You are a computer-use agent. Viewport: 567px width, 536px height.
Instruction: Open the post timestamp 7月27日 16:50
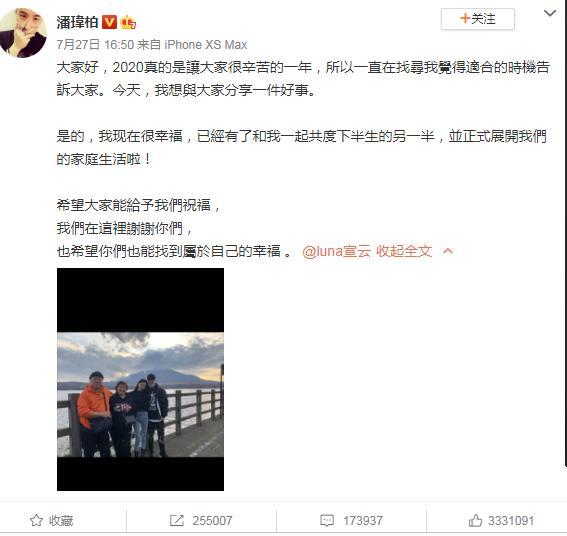point(95,44)
